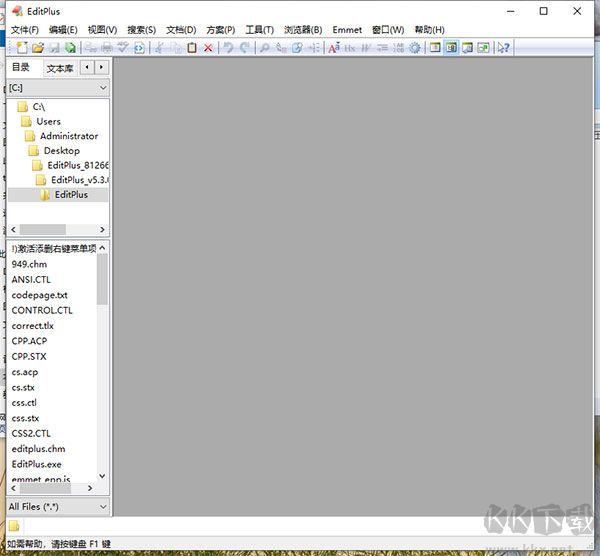Select the file CPP.STX
600x556 pixels.
tap(29, 357)
